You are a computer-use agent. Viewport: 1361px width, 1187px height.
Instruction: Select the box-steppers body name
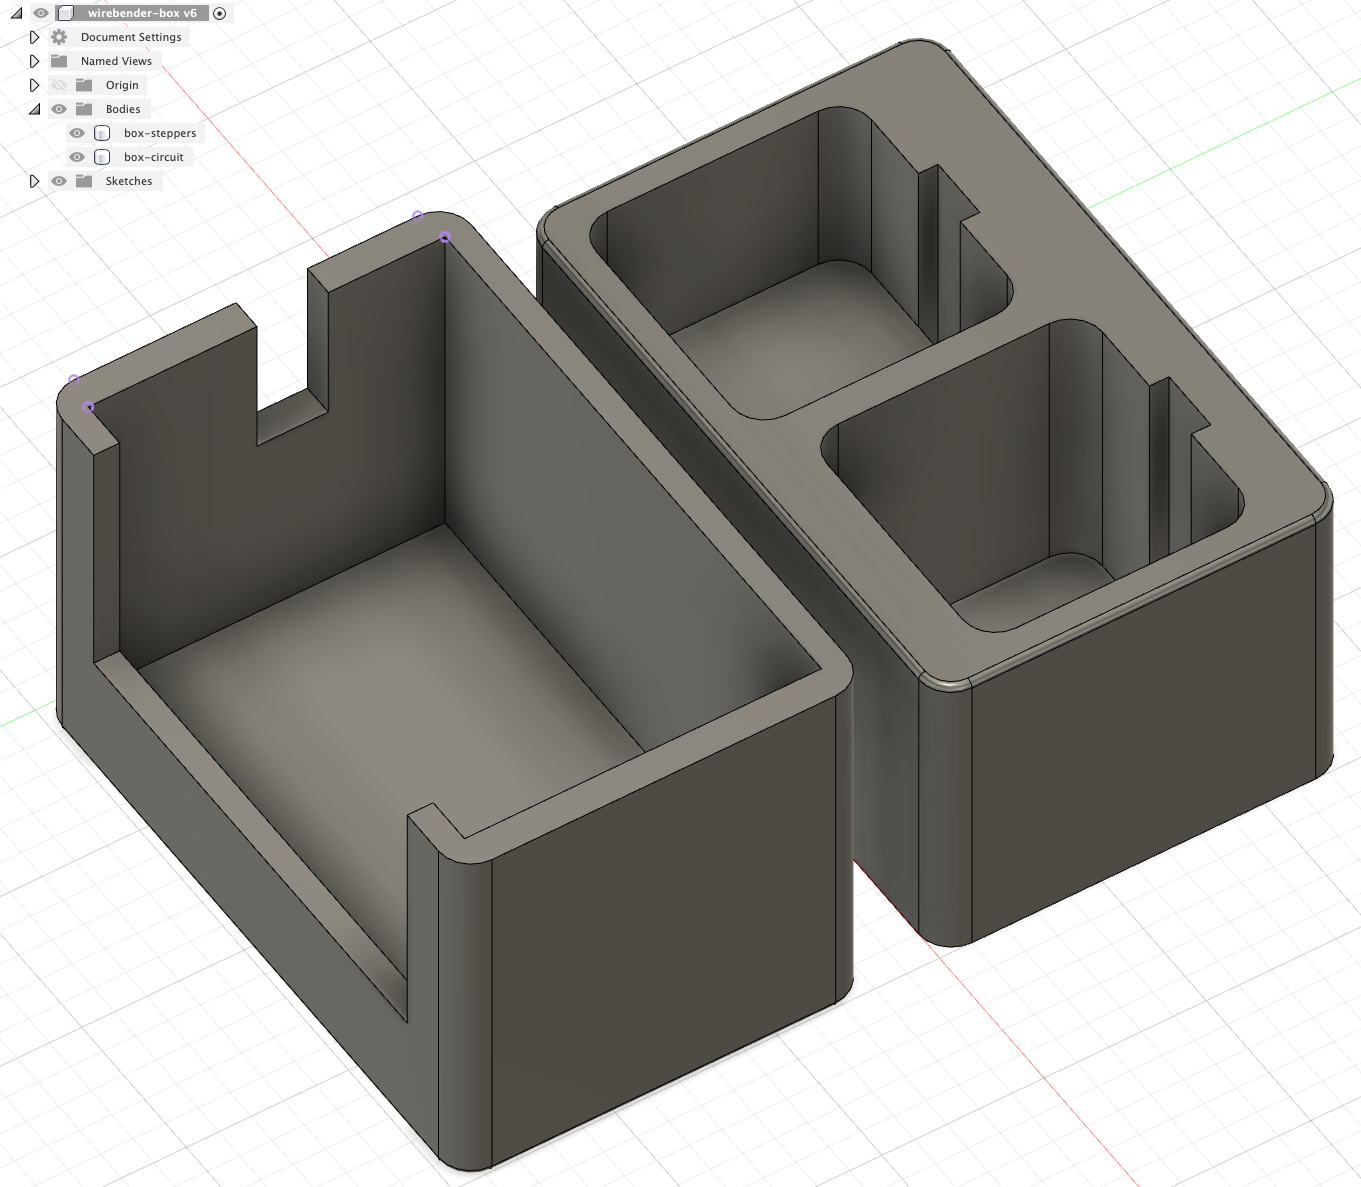point(160,133)
